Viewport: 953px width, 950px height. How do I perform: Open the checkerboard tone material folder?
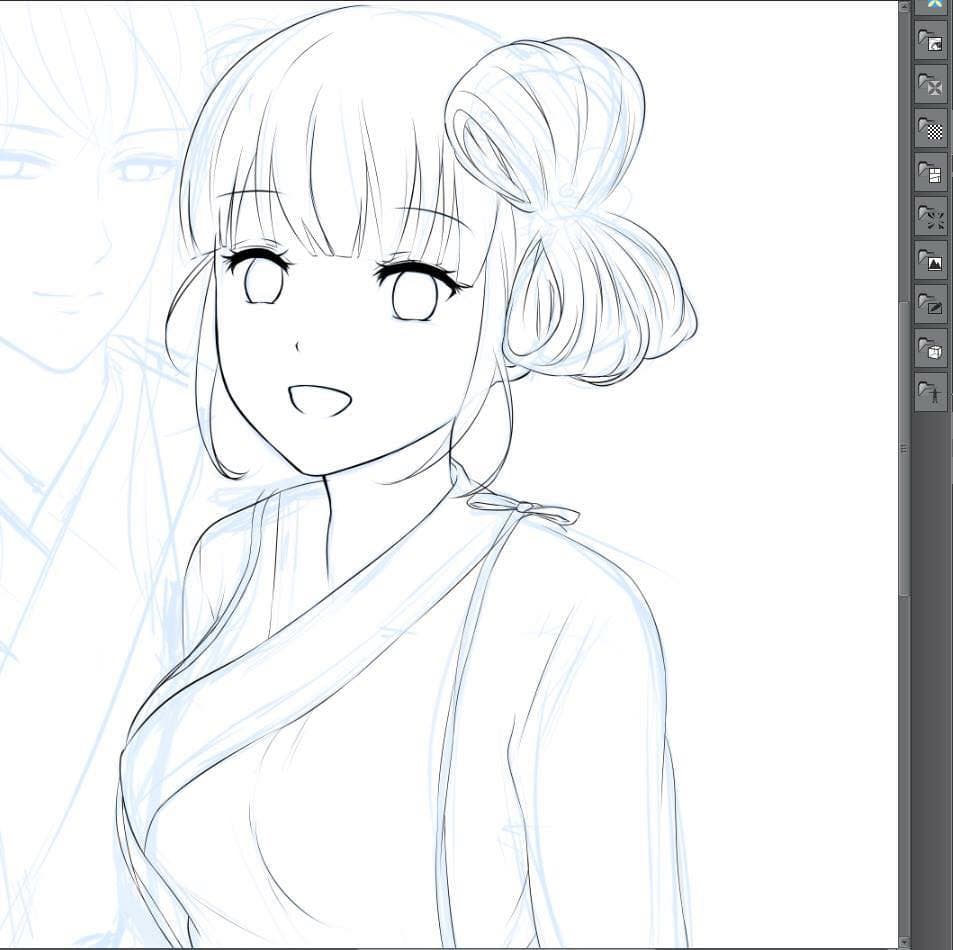point(931,129)
